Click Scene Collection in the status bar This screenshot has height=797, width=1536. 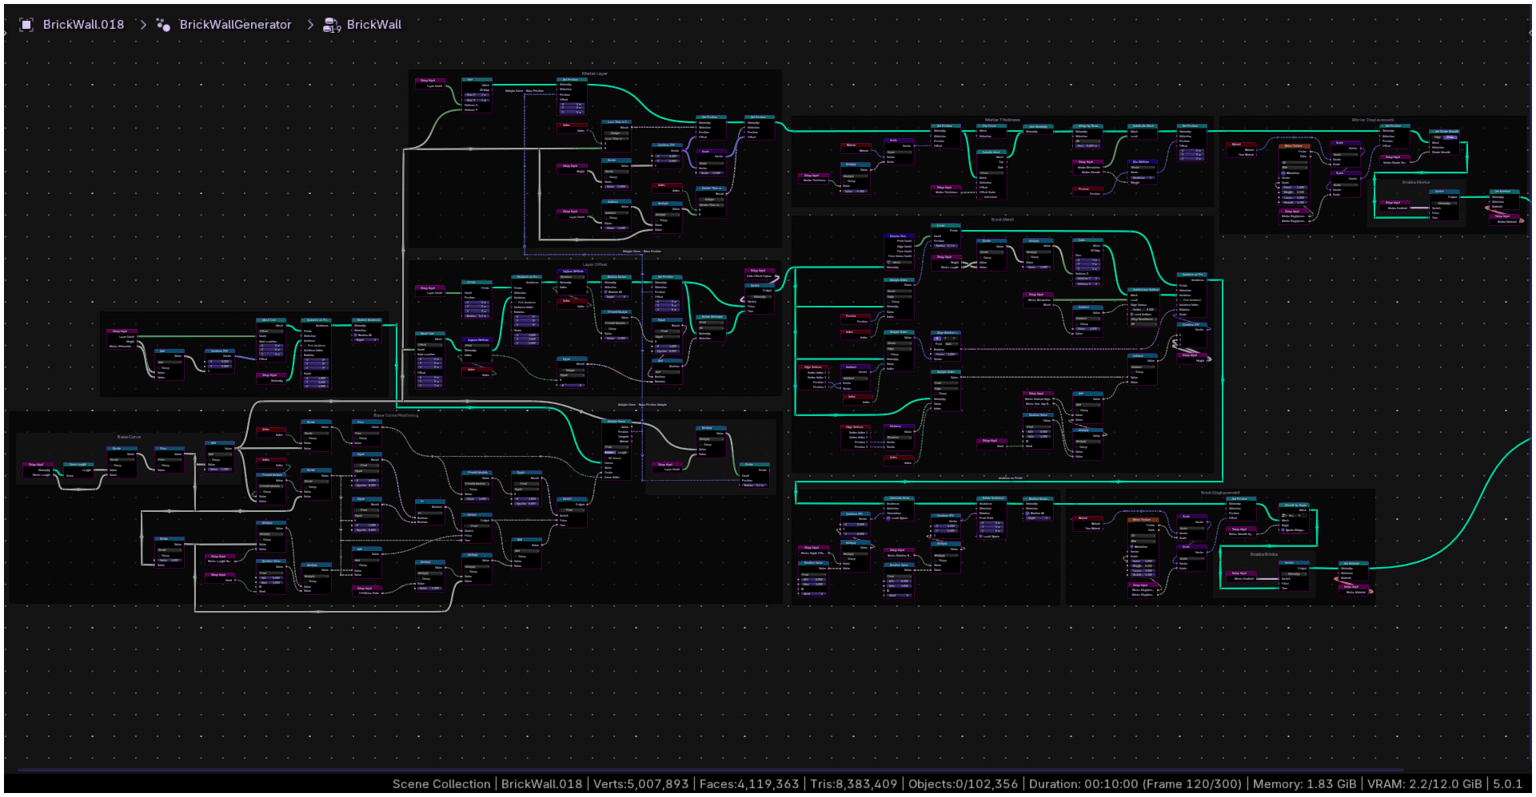441,784
